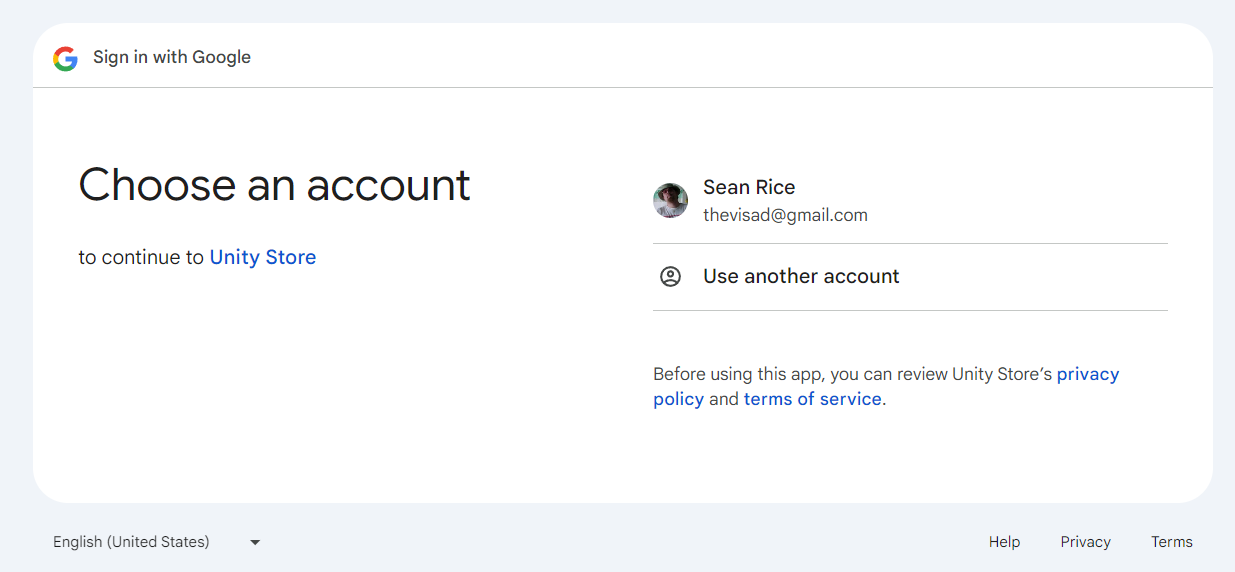The image size is (1235, 572).
Task: Open the Help footer link
Action: (x=1004, y=542)
